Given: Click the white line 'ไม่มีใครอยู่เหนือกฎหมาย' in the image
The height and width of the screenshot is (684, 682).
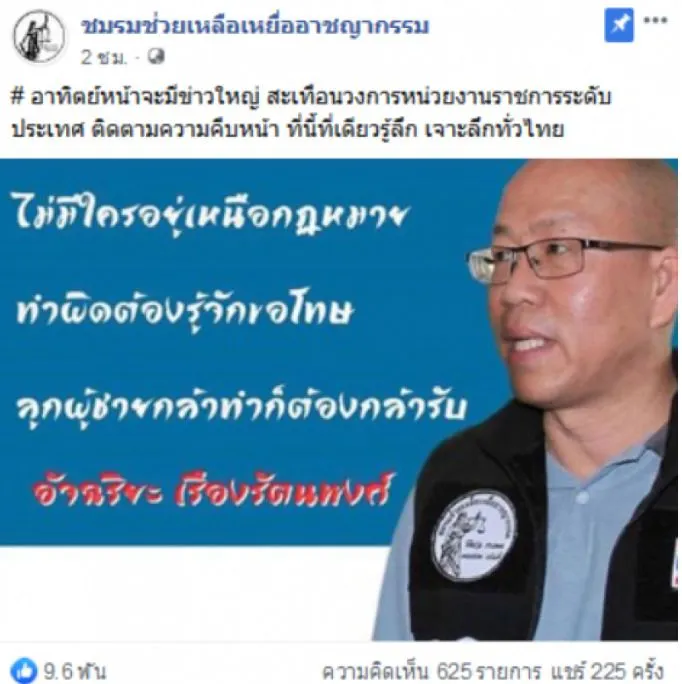Looking at the screenshot, I should pyautogui.click(x=213, y=217).
